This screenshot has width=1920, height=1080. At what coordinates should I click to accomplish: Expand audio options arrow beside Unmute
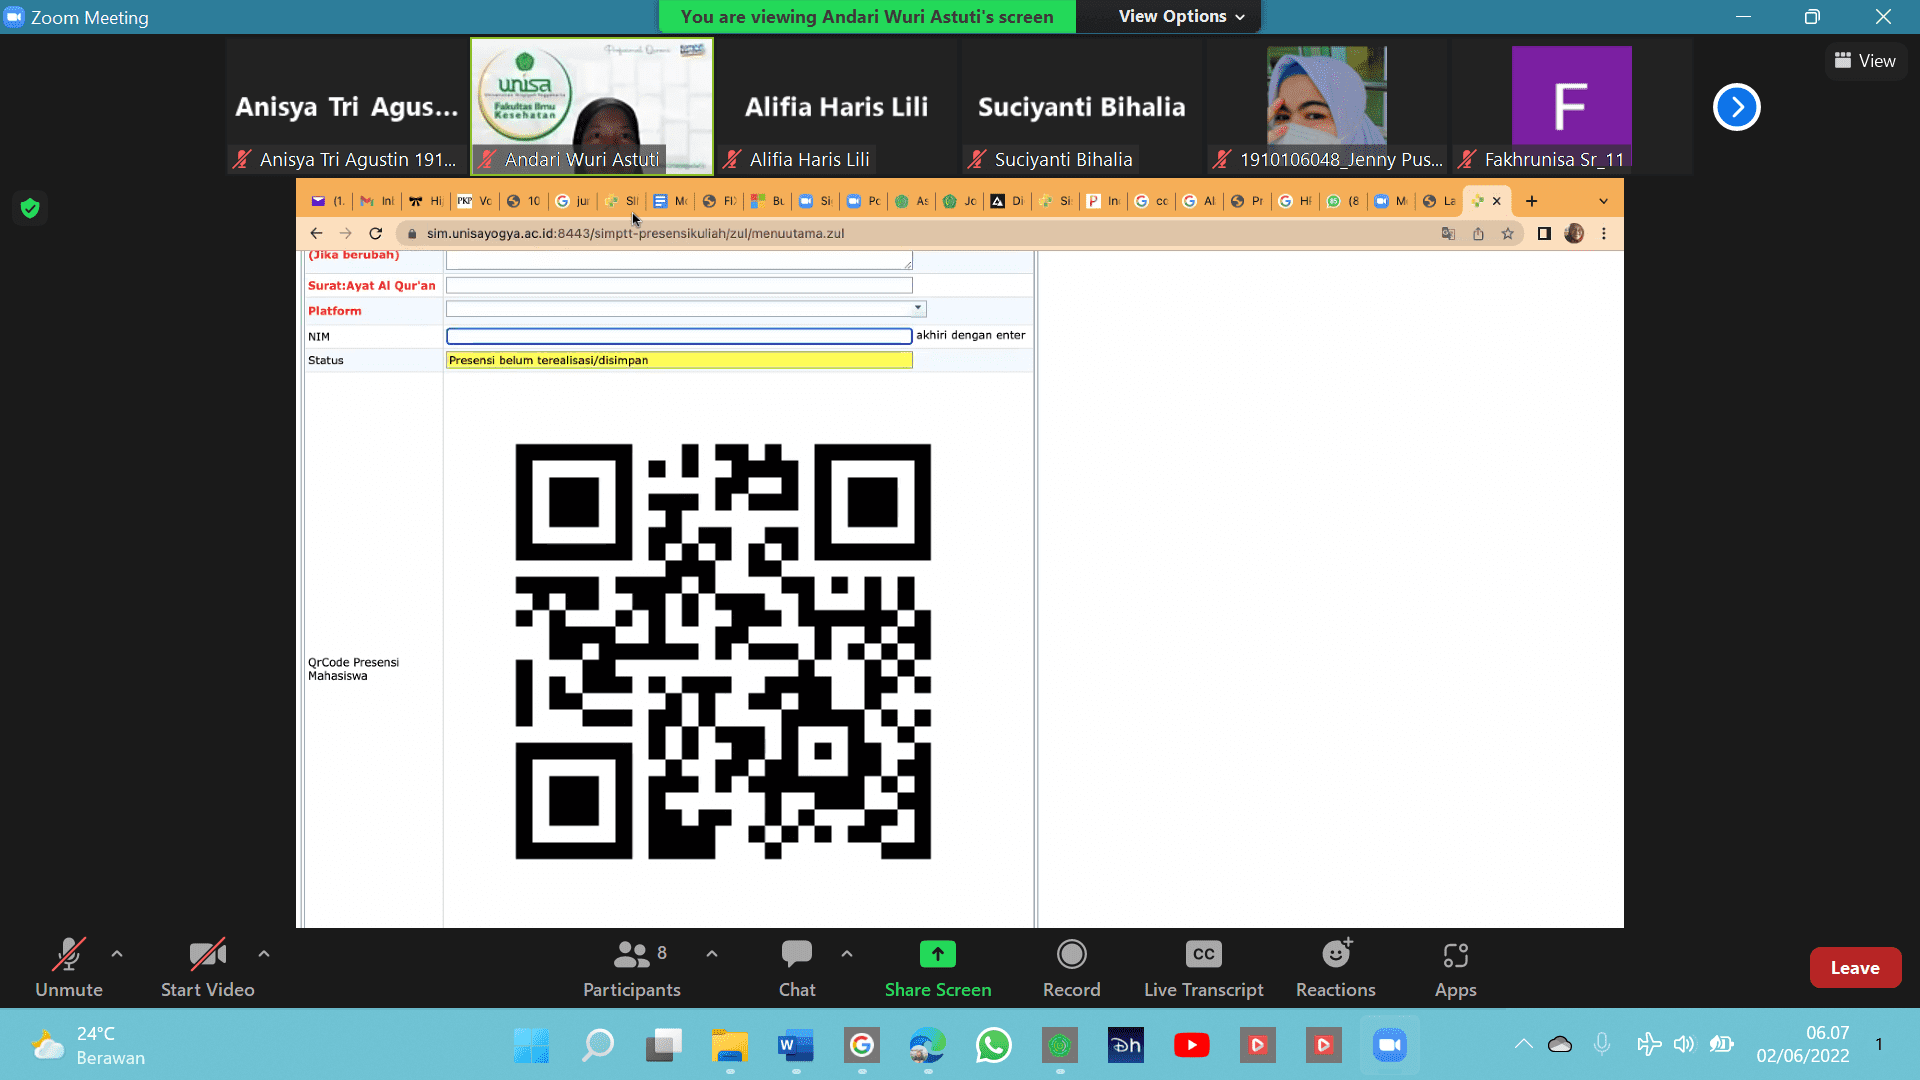[117, 954]
